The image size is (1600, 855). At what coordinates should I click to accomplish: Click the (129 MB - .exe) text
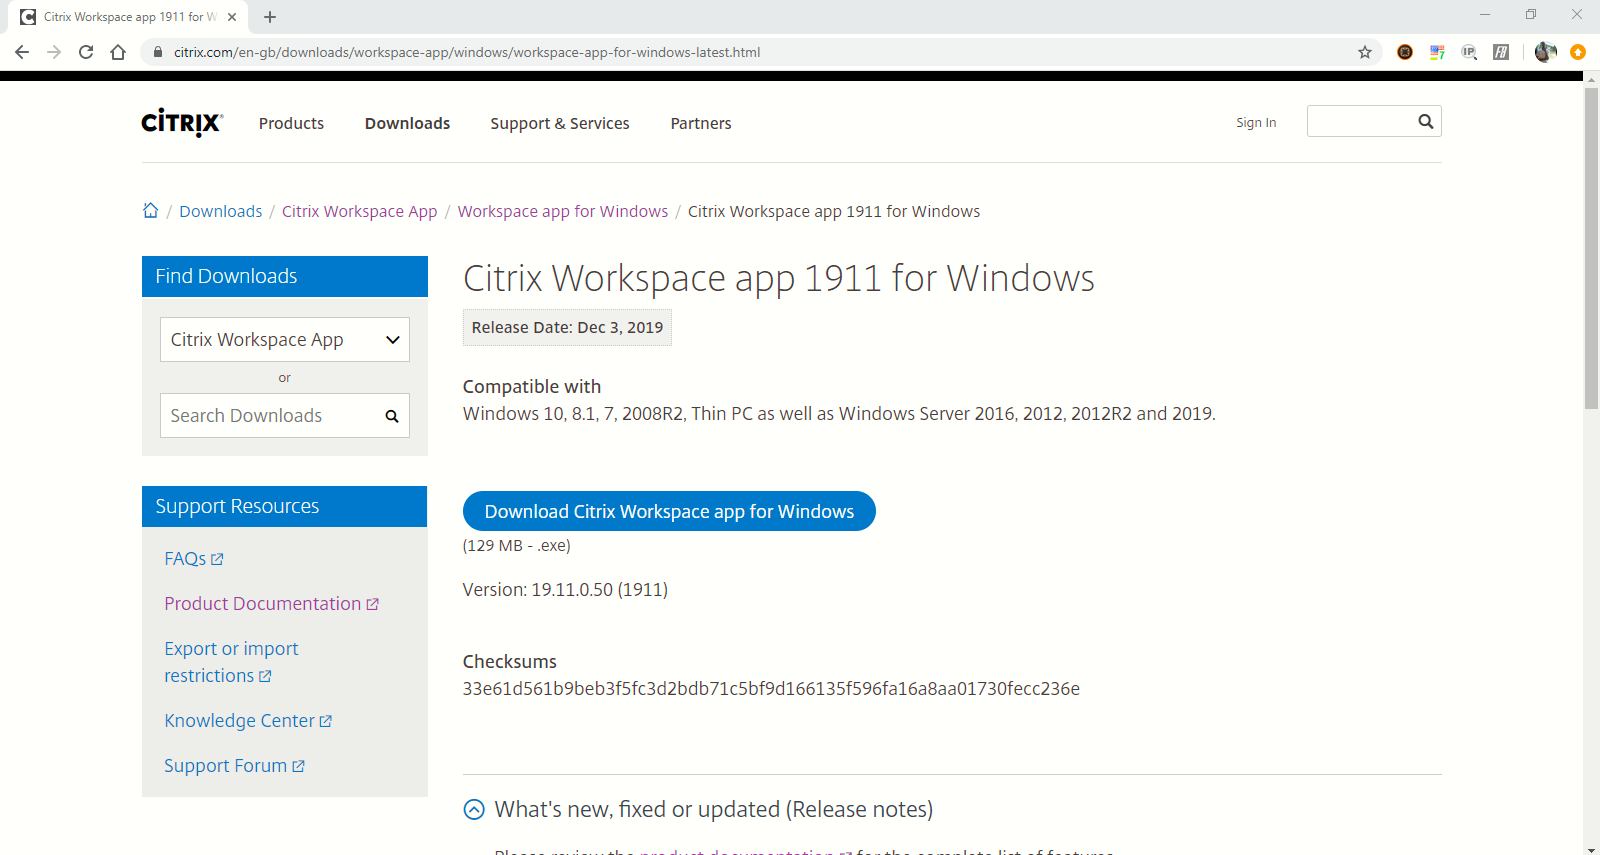pyautogui.click(x=517, y=546)
